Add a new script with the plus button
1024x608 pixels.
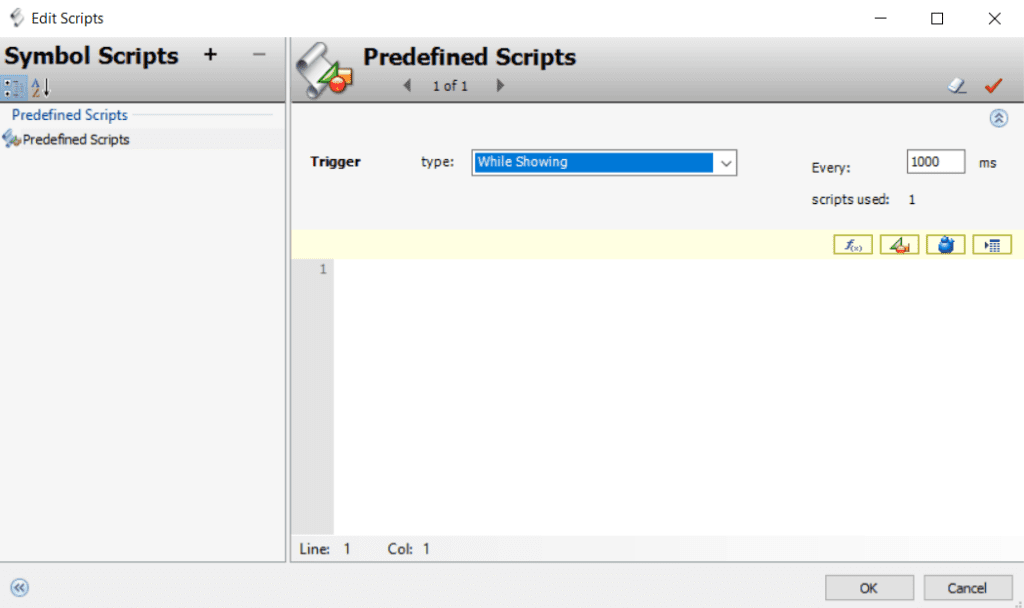tap(210, 55)
